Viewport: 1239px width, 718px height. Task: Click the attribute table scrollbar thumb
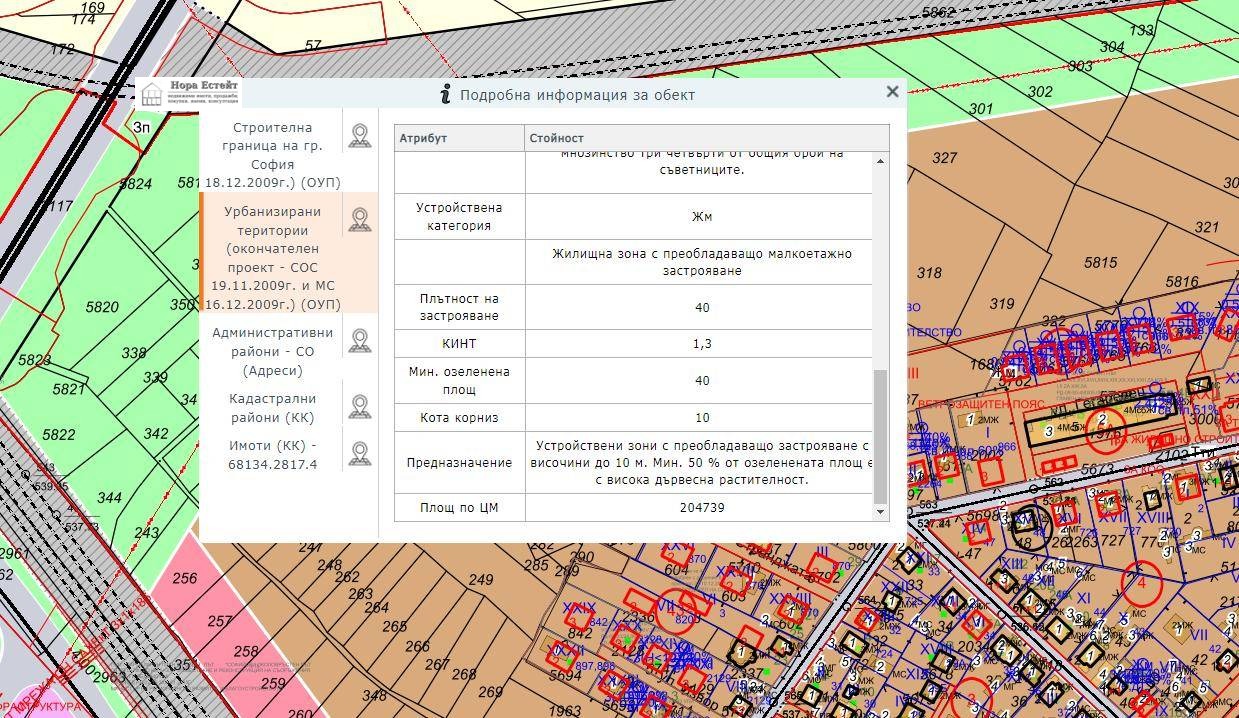click(x=881, y=436)
